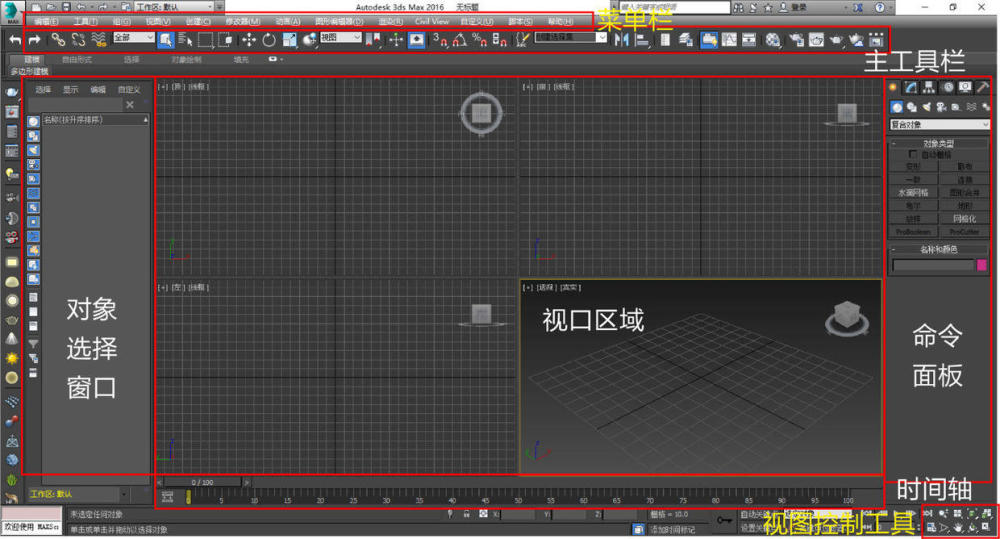The height and width of the screenshot is (539, 1000).
Task: Activate the Select Object tool
Action: (x=166, y=40)
